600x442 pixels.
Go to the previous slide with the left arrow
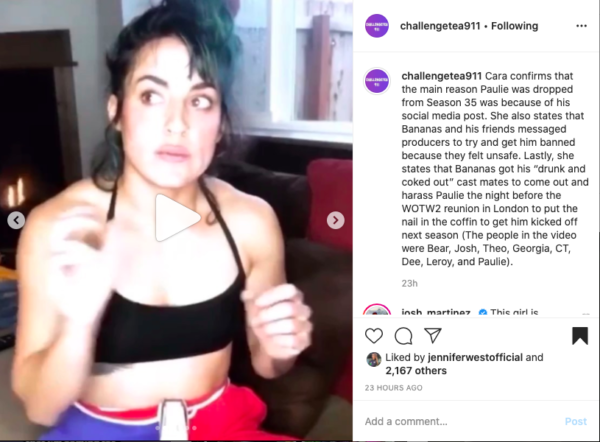[16, 220]
